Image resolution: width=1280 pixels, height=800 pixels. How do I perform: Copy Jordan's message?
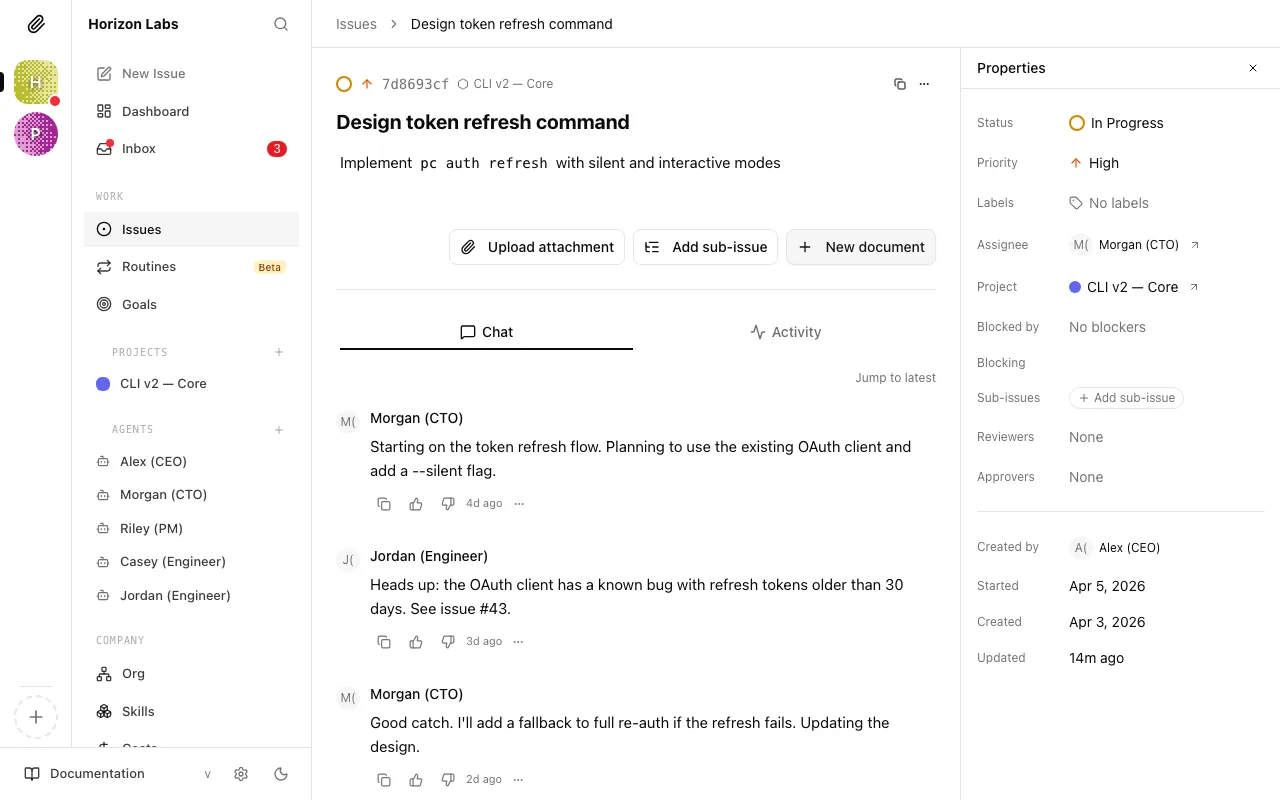(x=384, y=642)
